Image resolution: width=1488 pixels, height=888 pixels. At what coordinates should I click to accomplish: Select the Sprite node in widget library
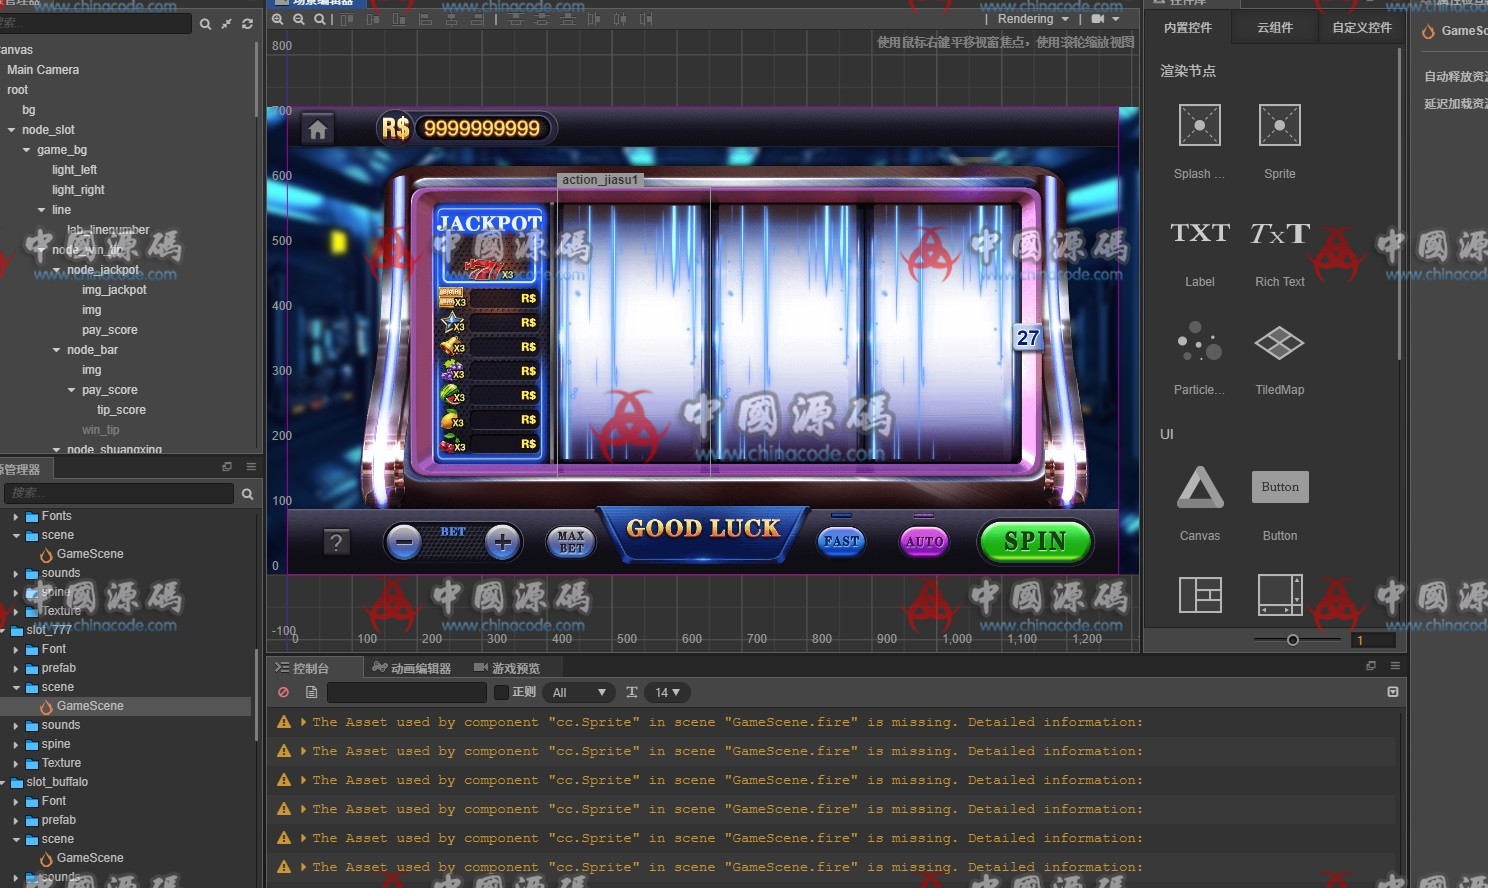(1279, 127)
